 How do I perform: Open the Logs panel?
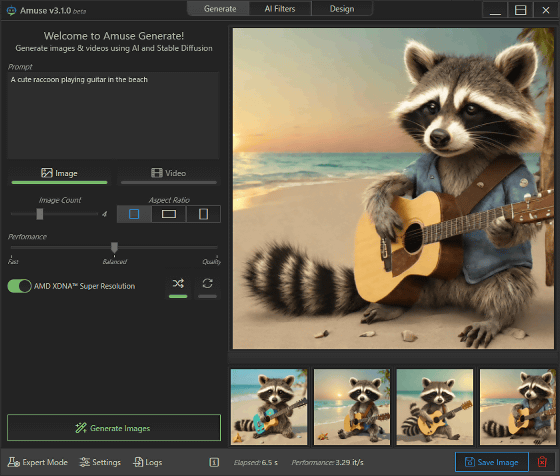148,462
